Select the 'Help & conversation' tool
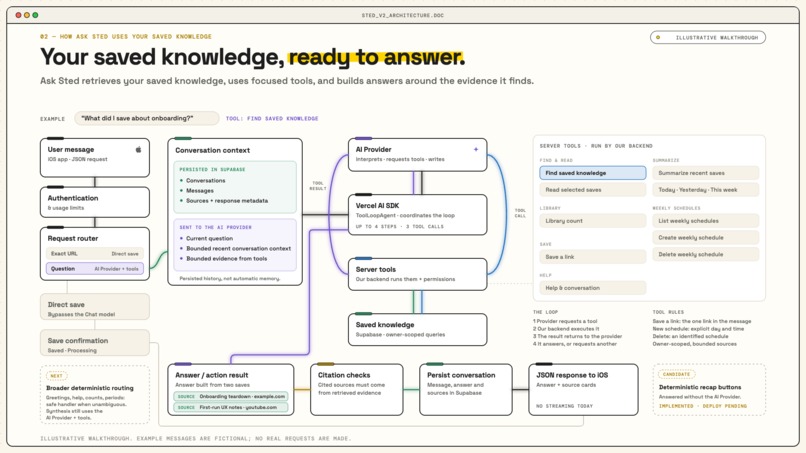 [x=593, y=288]
